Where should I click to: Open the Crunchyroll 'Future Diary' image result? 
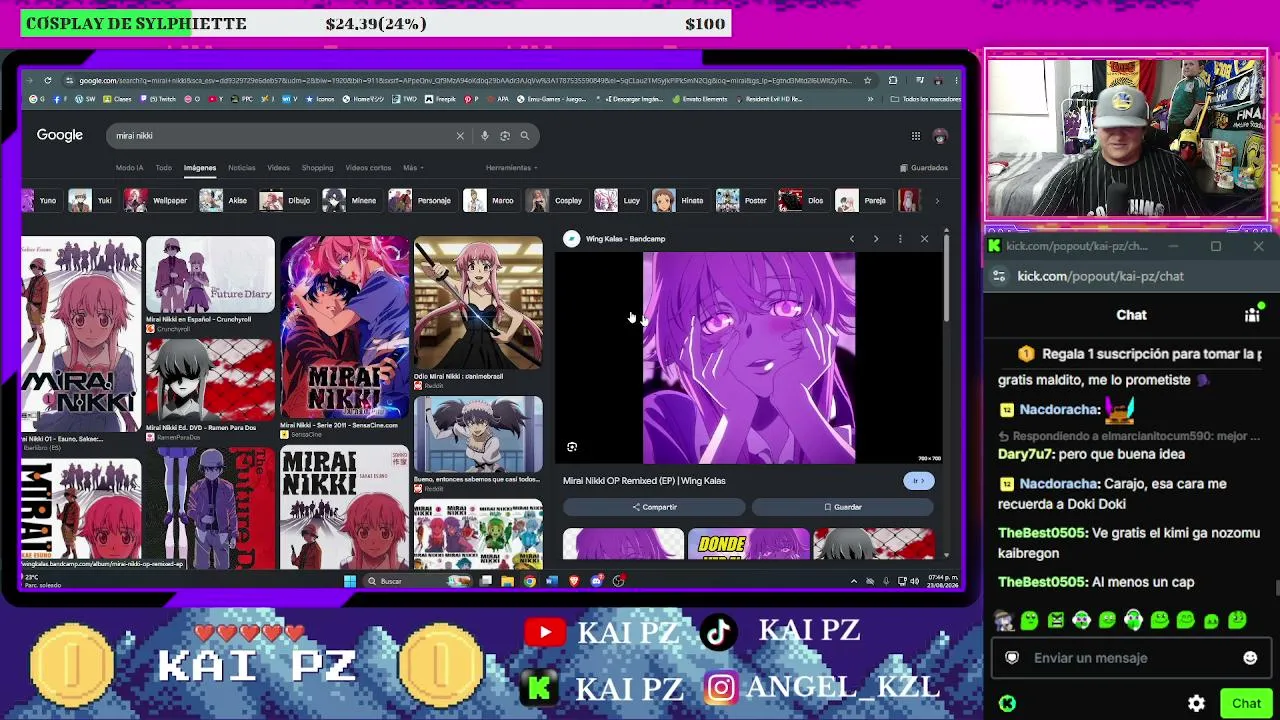coord(210,275)
